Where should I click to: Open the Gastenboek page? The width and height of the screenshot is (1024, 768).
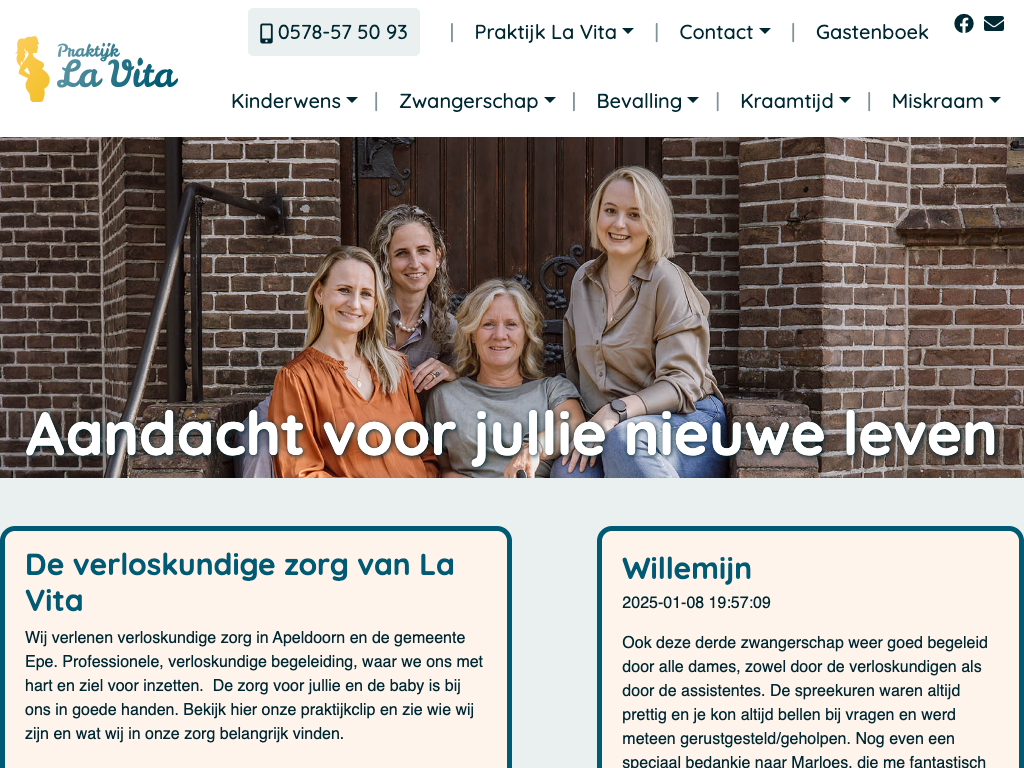tap(872, 32)
